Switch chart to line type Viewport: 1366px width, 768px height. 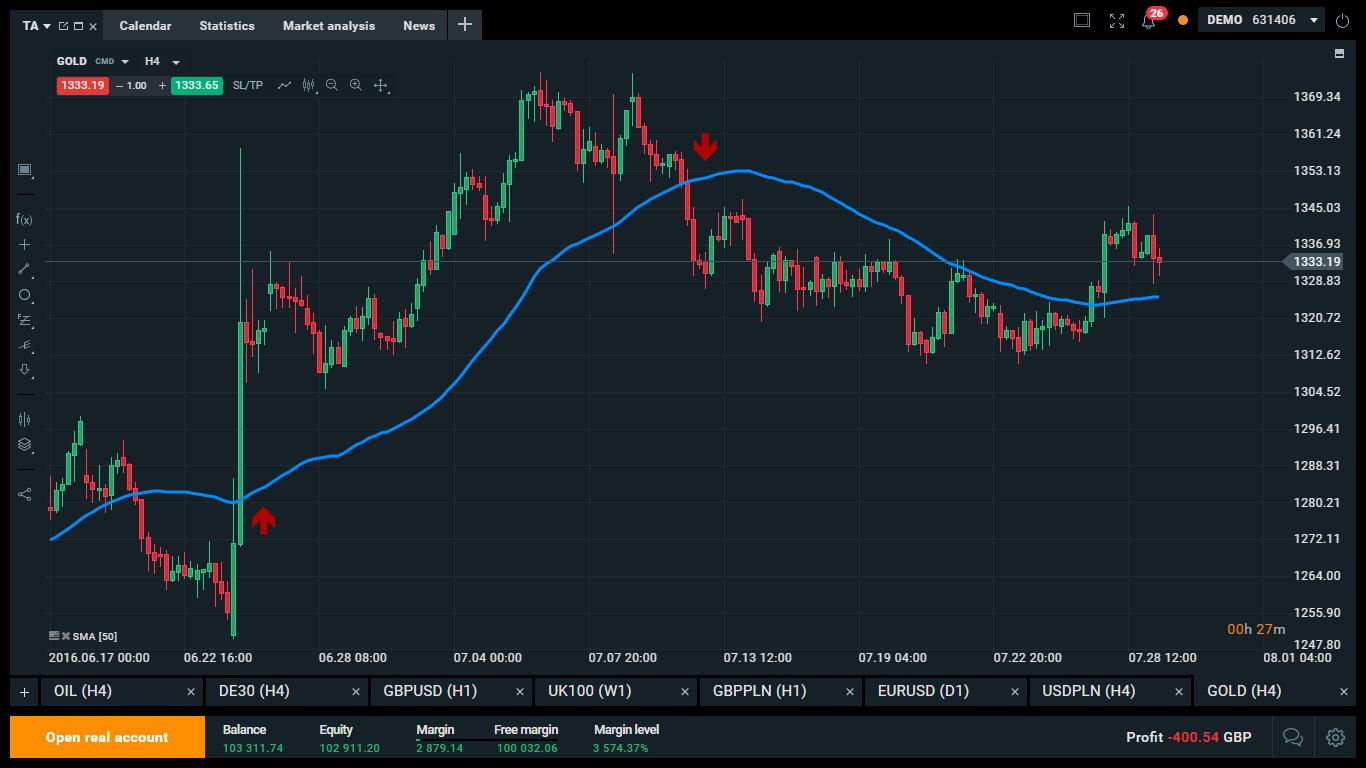tap(285, 86)
